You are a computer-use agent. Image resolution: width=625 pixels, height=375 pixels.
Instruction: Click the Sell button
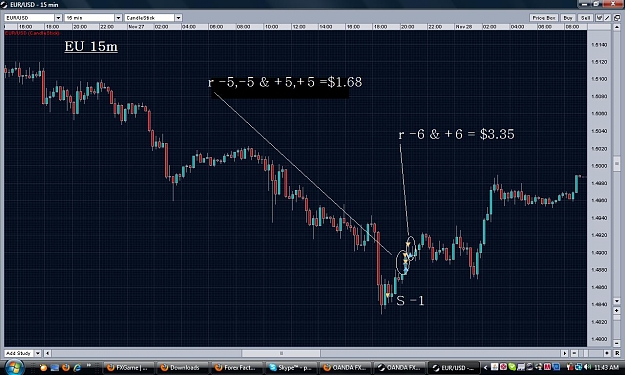586,18
